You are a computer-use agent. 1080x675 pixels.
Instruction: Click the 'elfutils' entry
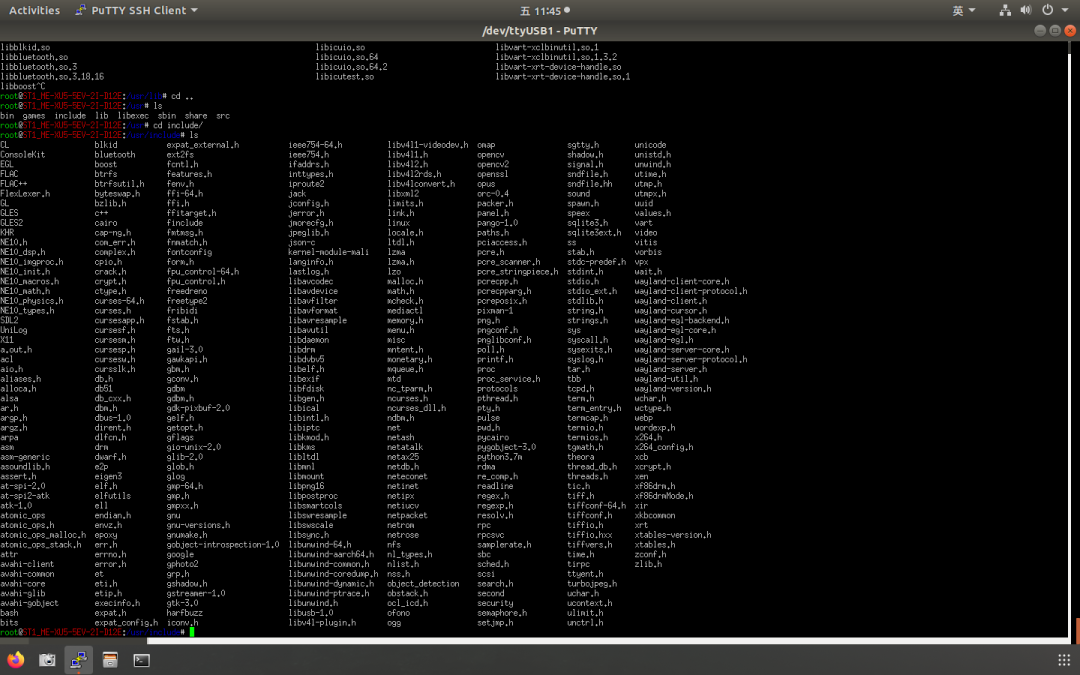point(112,496)
